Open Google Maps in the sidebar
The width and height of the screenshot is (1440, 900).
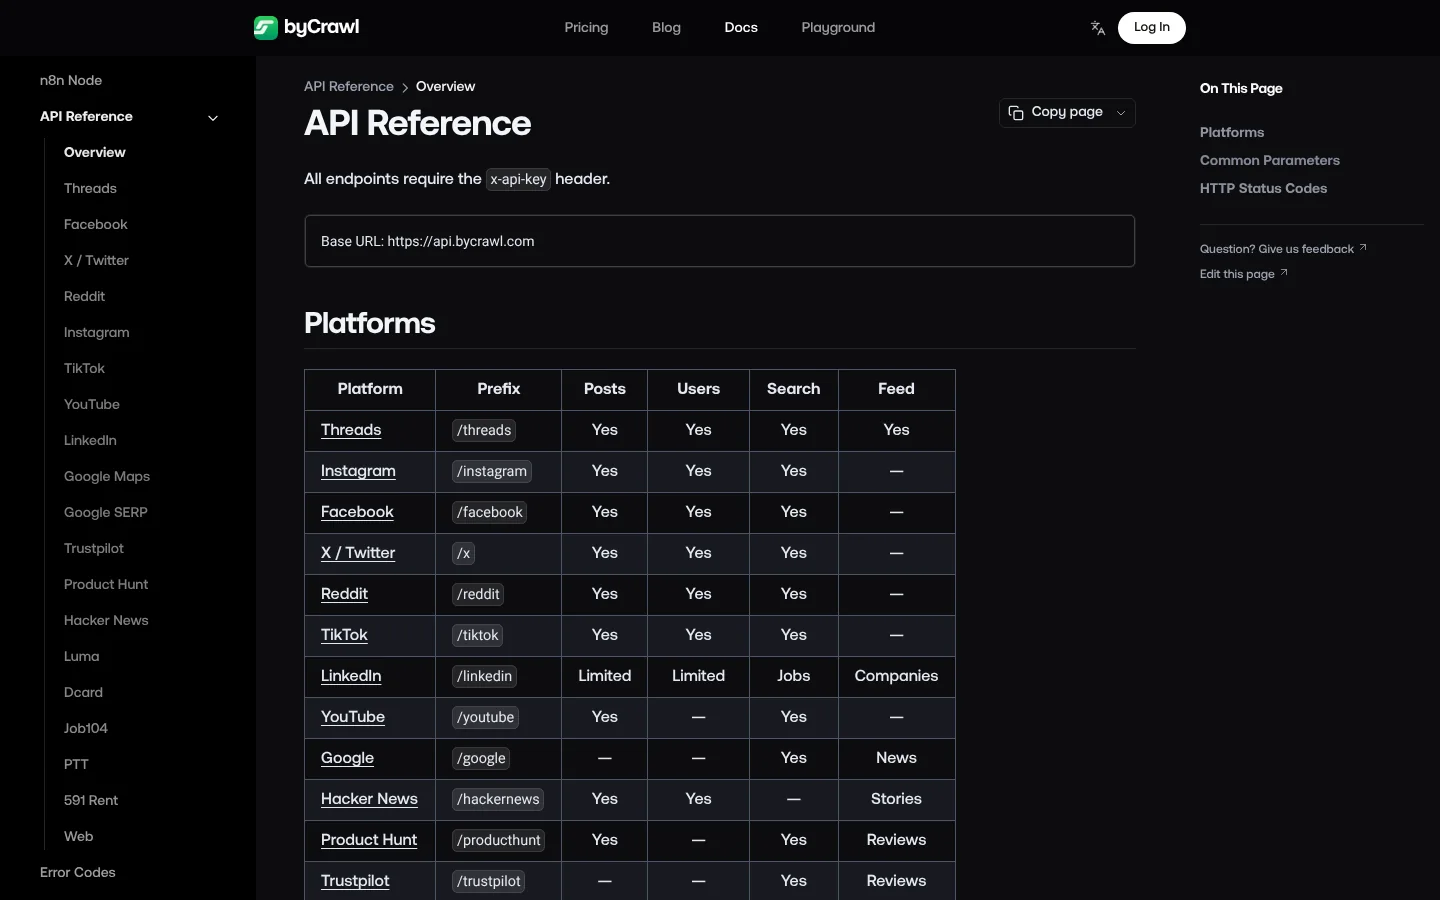pyautogui.click(x=107, y=476)
